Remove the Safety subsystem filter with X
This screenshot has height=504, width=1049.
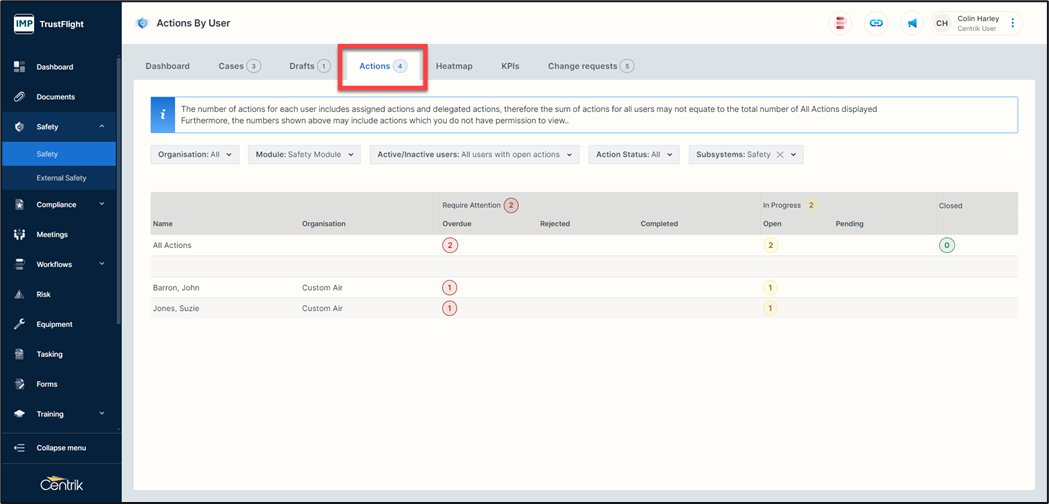(780, 155)
